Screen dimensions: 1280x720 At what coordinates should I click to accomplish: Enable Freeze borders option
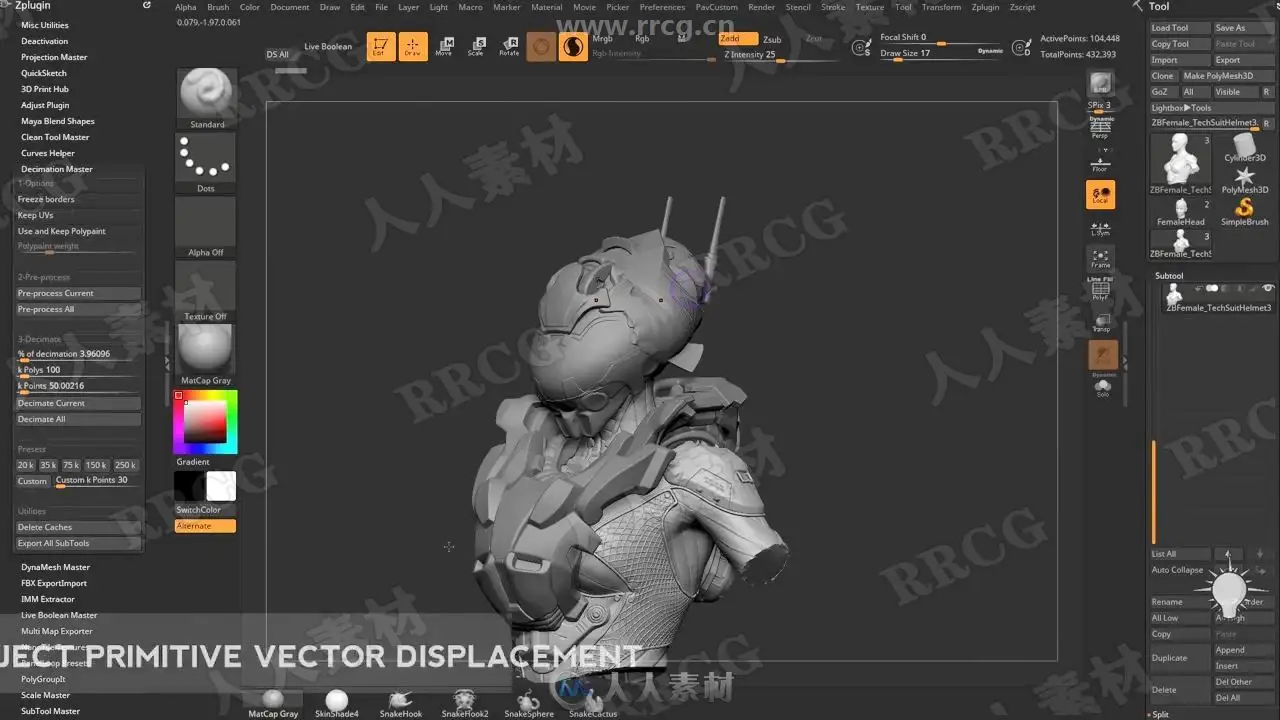[x=78, y=199]
